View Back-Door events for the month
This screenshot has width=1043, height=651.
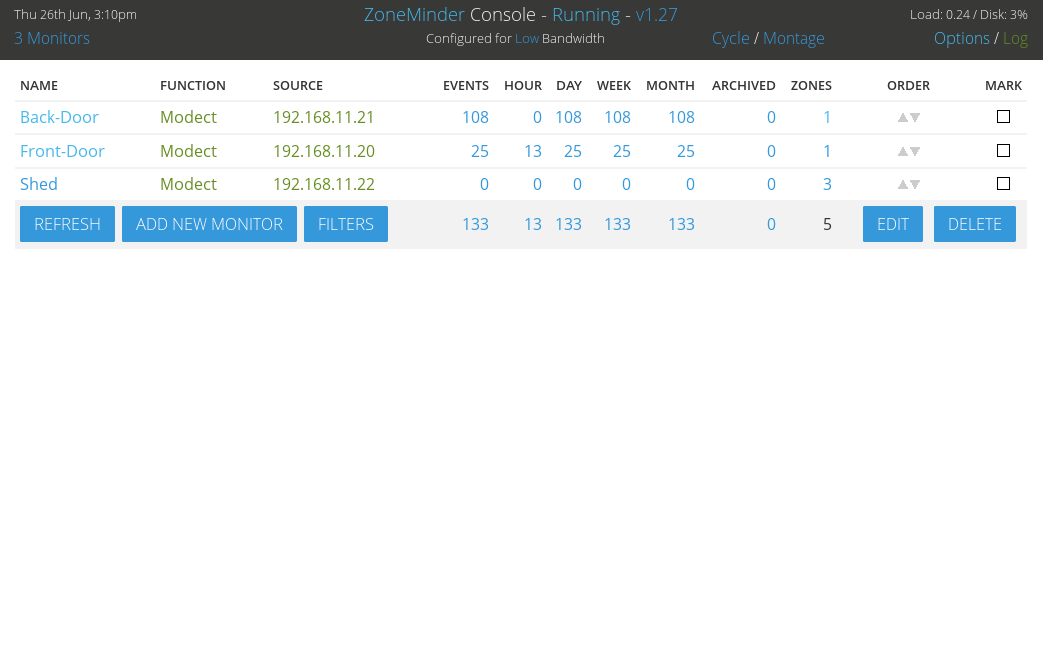click(682, 117)
